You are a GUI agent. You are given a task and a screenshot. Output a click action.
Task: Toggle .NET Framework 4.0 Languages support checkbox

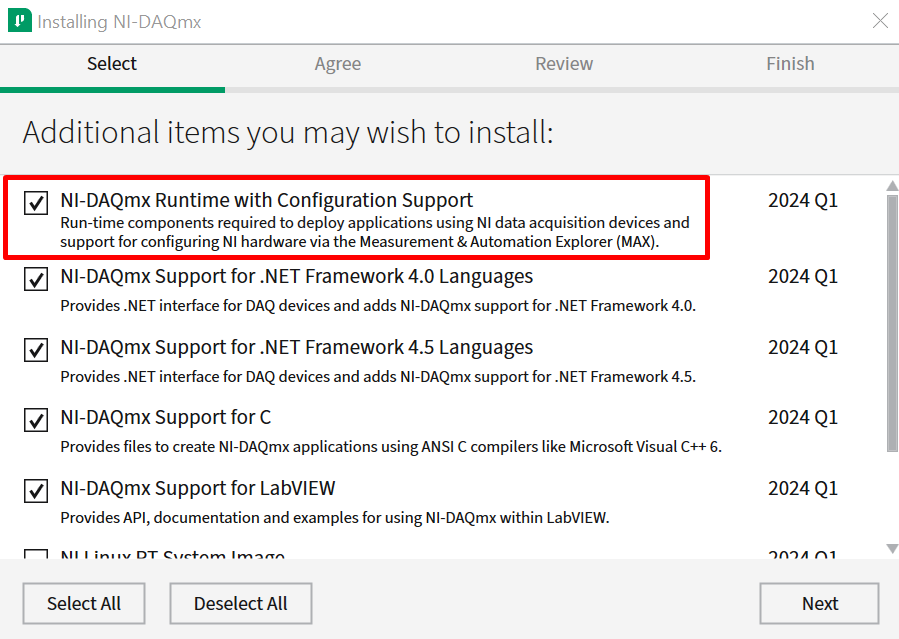(36, 279)
